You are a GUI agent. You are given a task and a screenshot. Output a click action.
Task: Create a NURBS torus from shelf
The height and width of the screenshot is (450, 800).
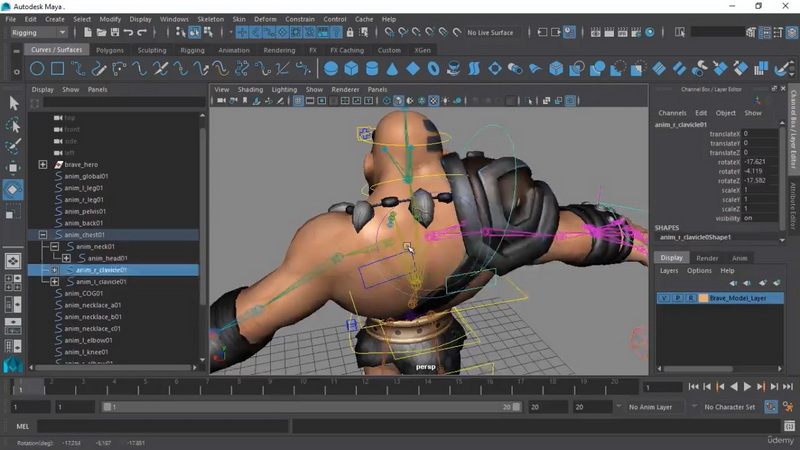(433, 68)
